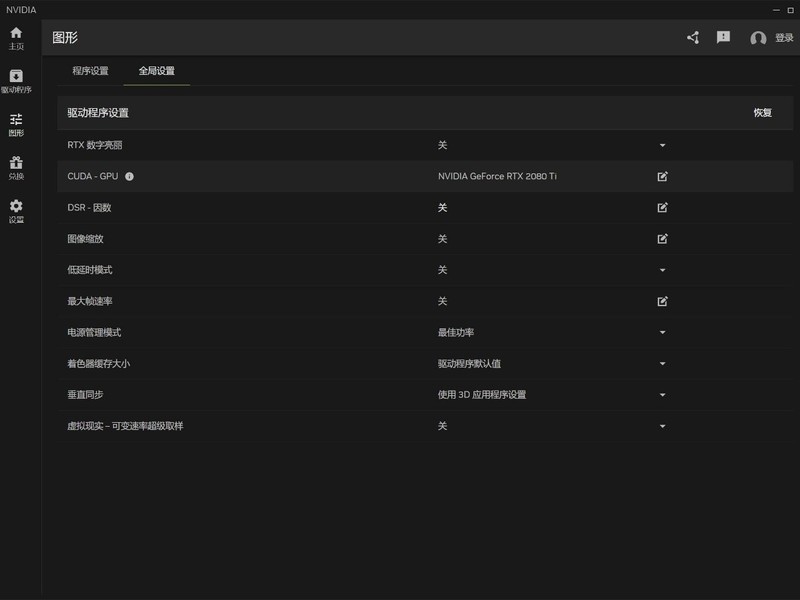Viewport: 800px width, 600px height.
Task: Click the 图形 page title
Action: [x=65, y=37]
